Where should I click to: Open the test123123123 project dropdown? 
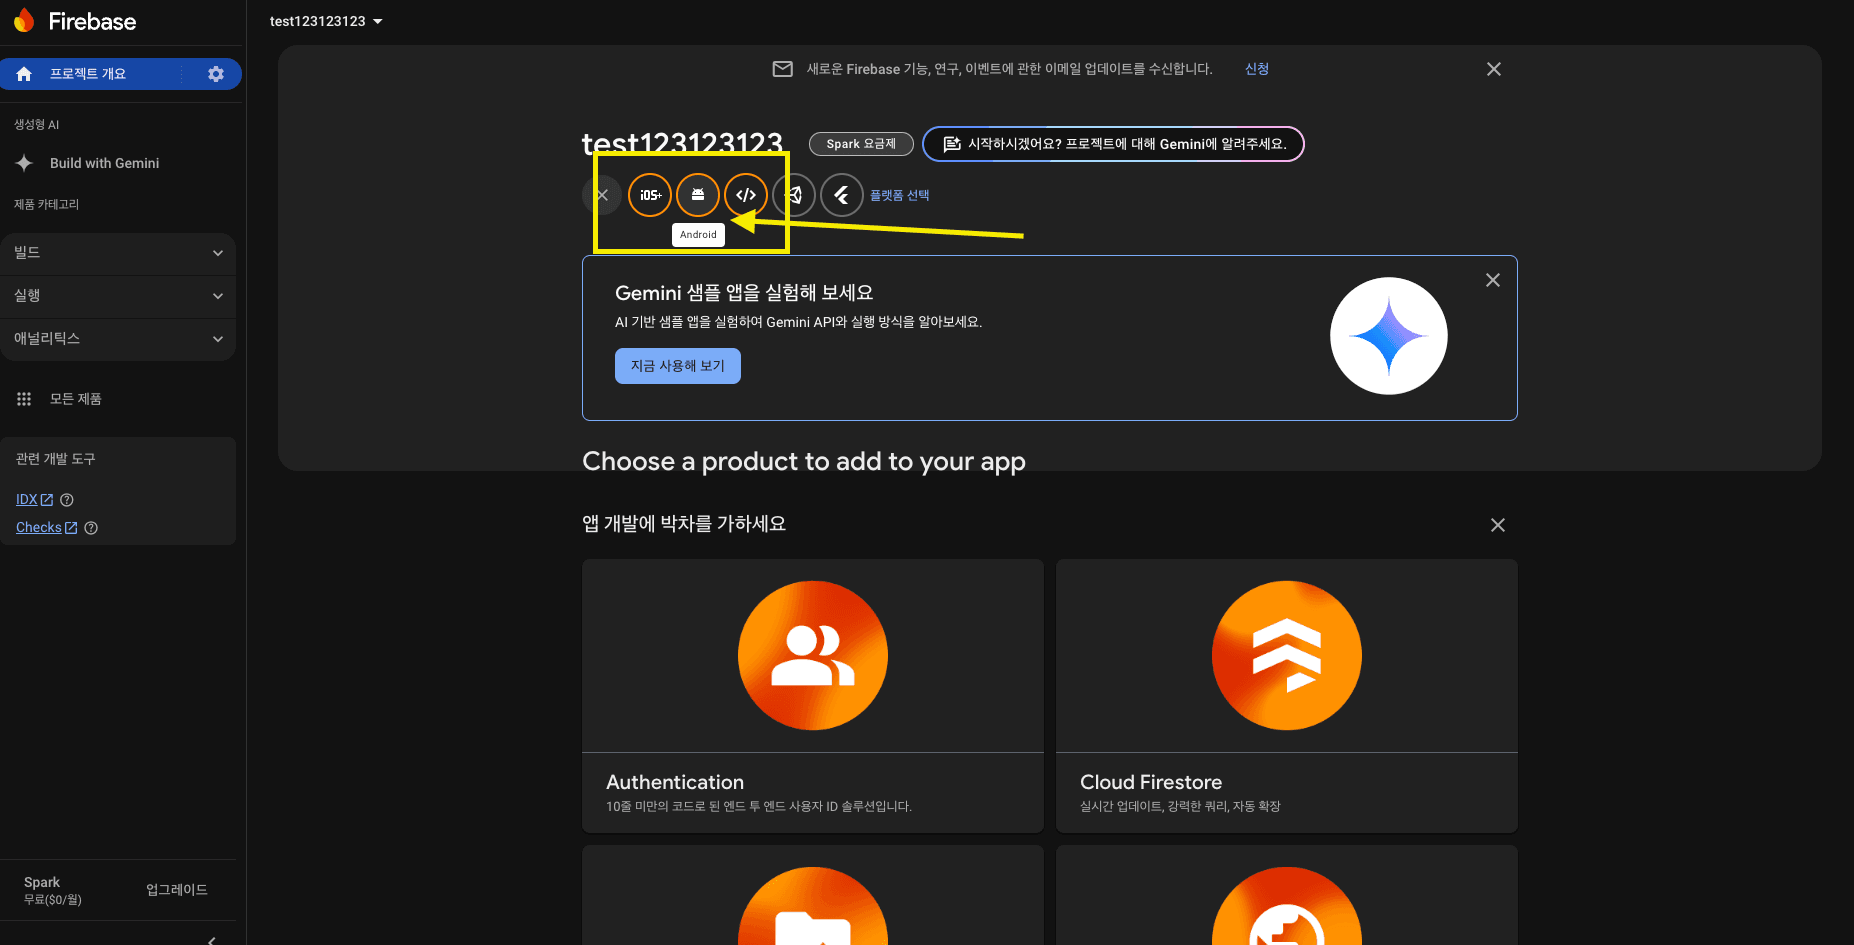click(326, 21)
